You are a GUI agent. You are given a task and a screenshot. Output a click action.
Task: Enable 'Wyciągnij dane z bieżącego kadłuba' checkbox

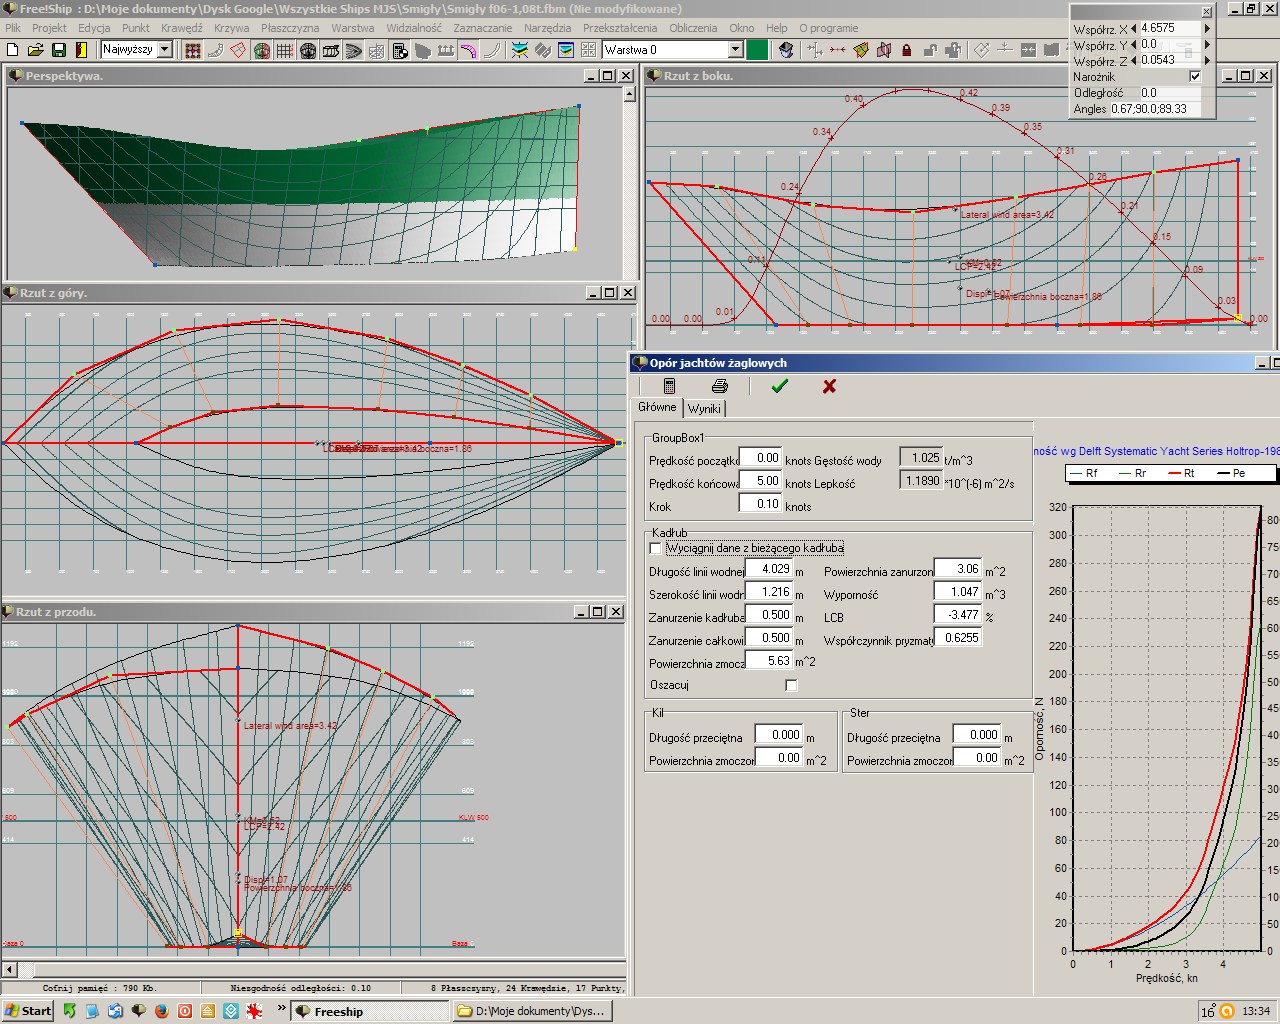click(656, 548)
